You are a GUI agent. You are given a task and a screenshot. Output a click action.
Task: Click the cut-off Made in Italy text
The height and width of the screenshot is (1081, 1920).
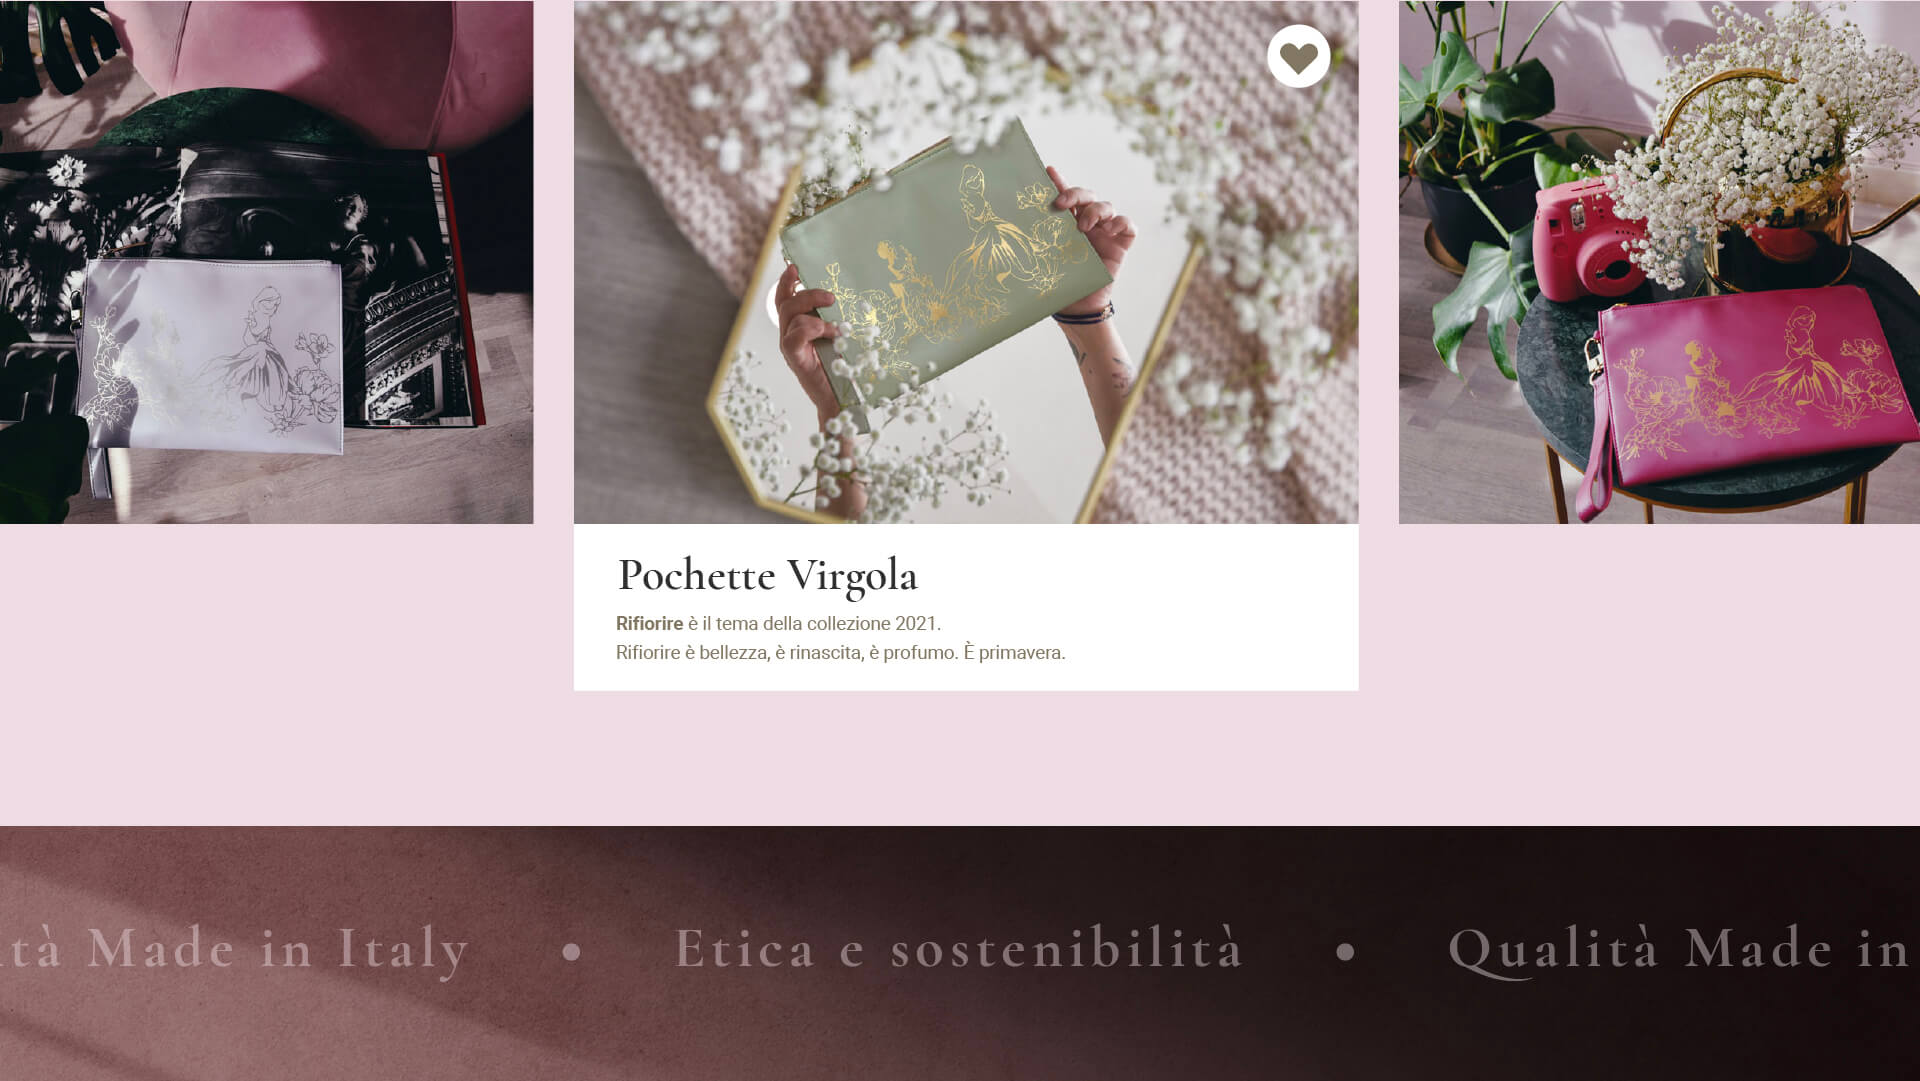235,949
